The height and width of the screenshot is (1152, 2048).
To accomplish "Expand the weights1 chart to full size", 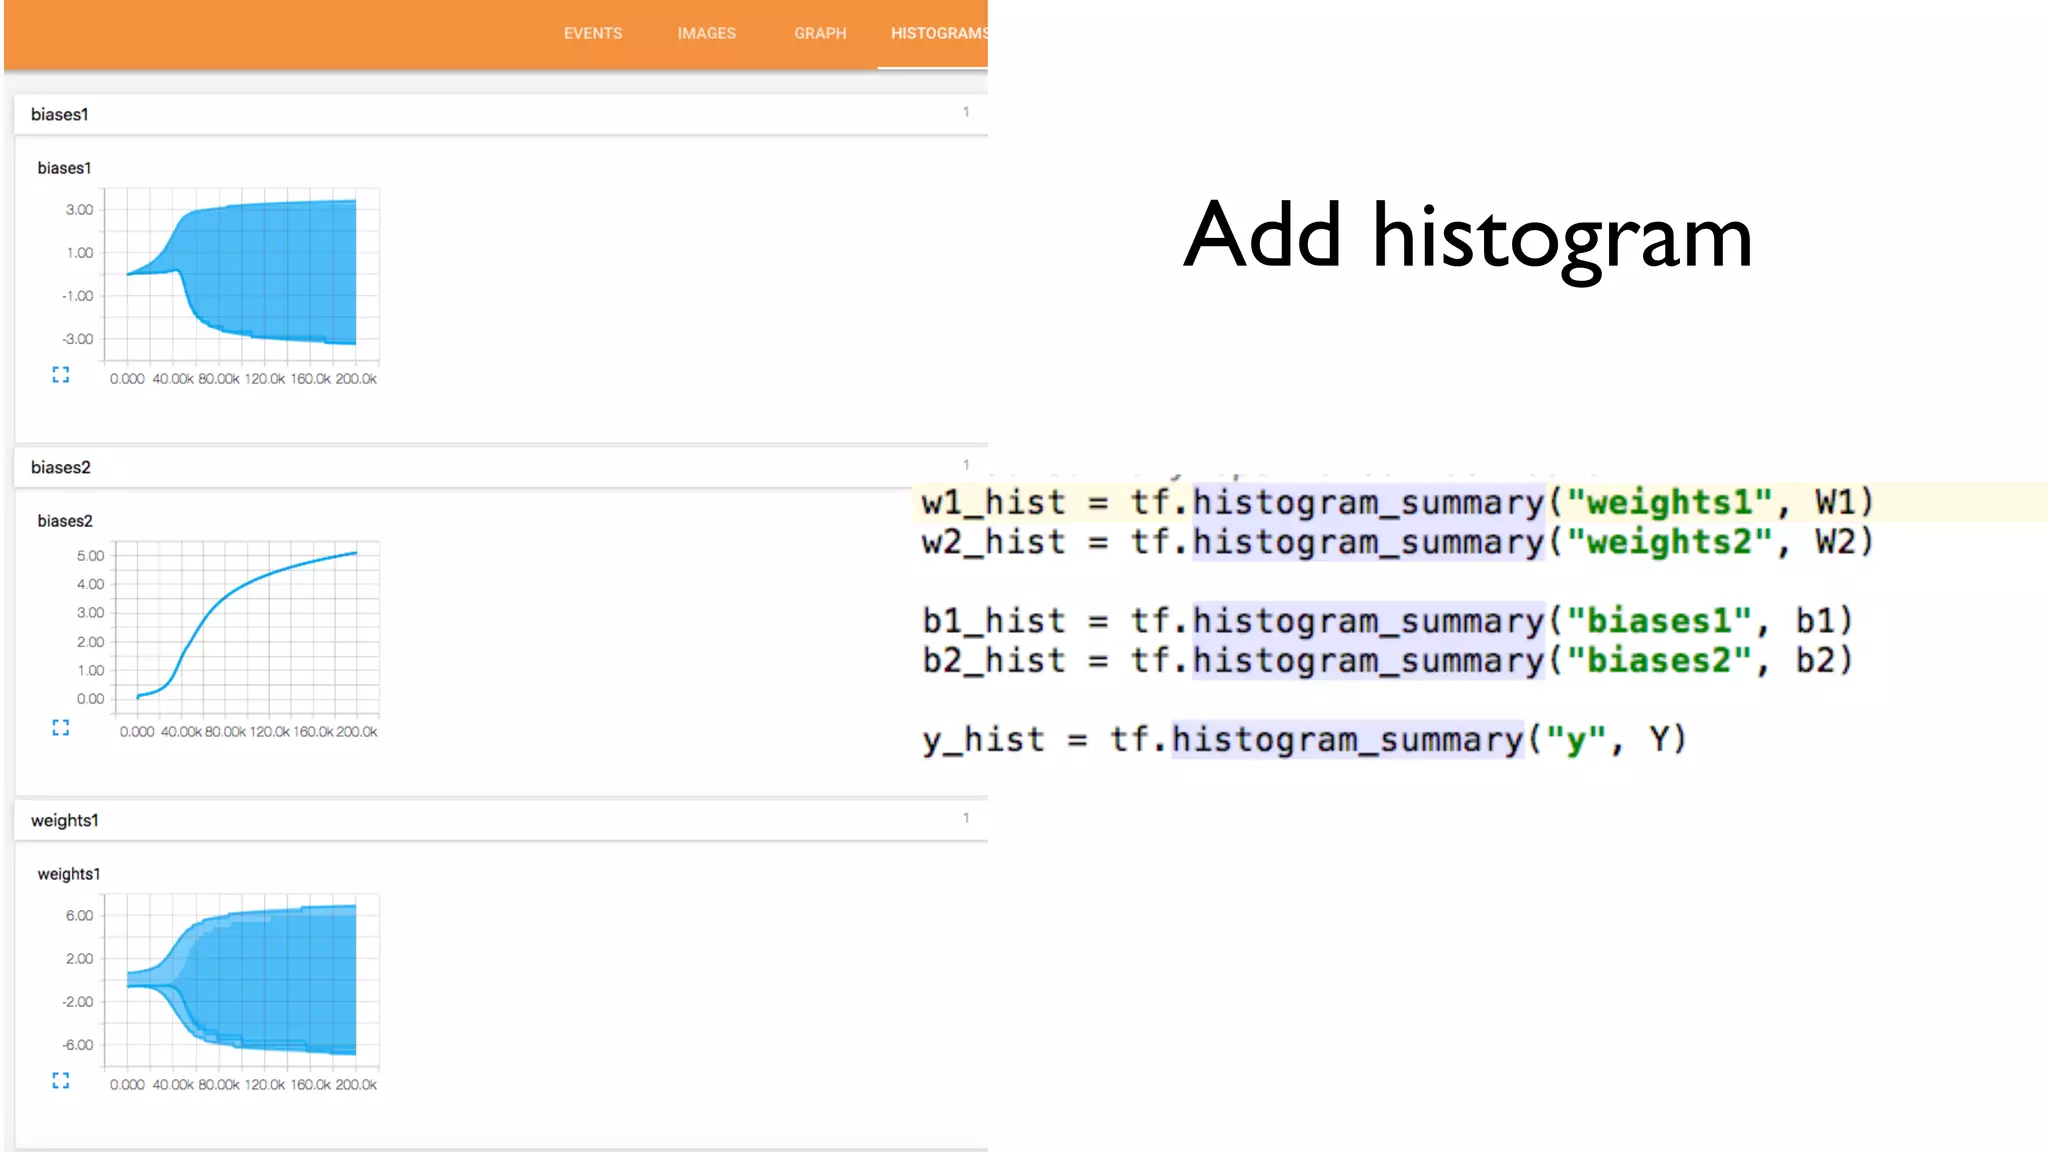I will (61, 1081).
